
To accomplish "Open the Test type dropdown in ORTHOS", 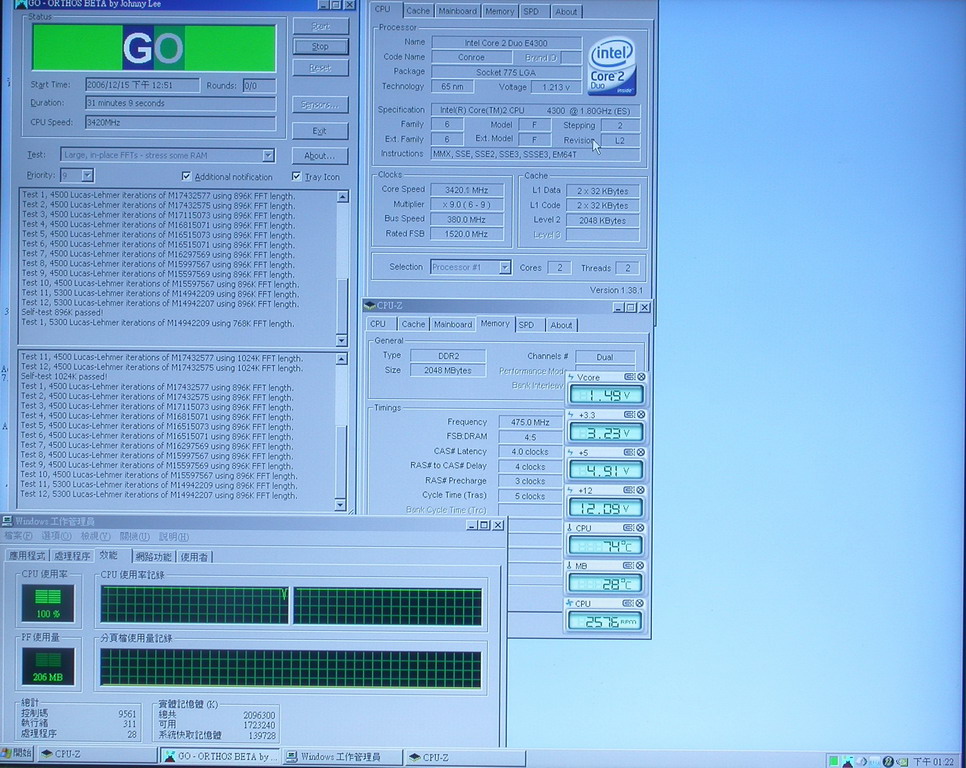I will tap(268, 155).
